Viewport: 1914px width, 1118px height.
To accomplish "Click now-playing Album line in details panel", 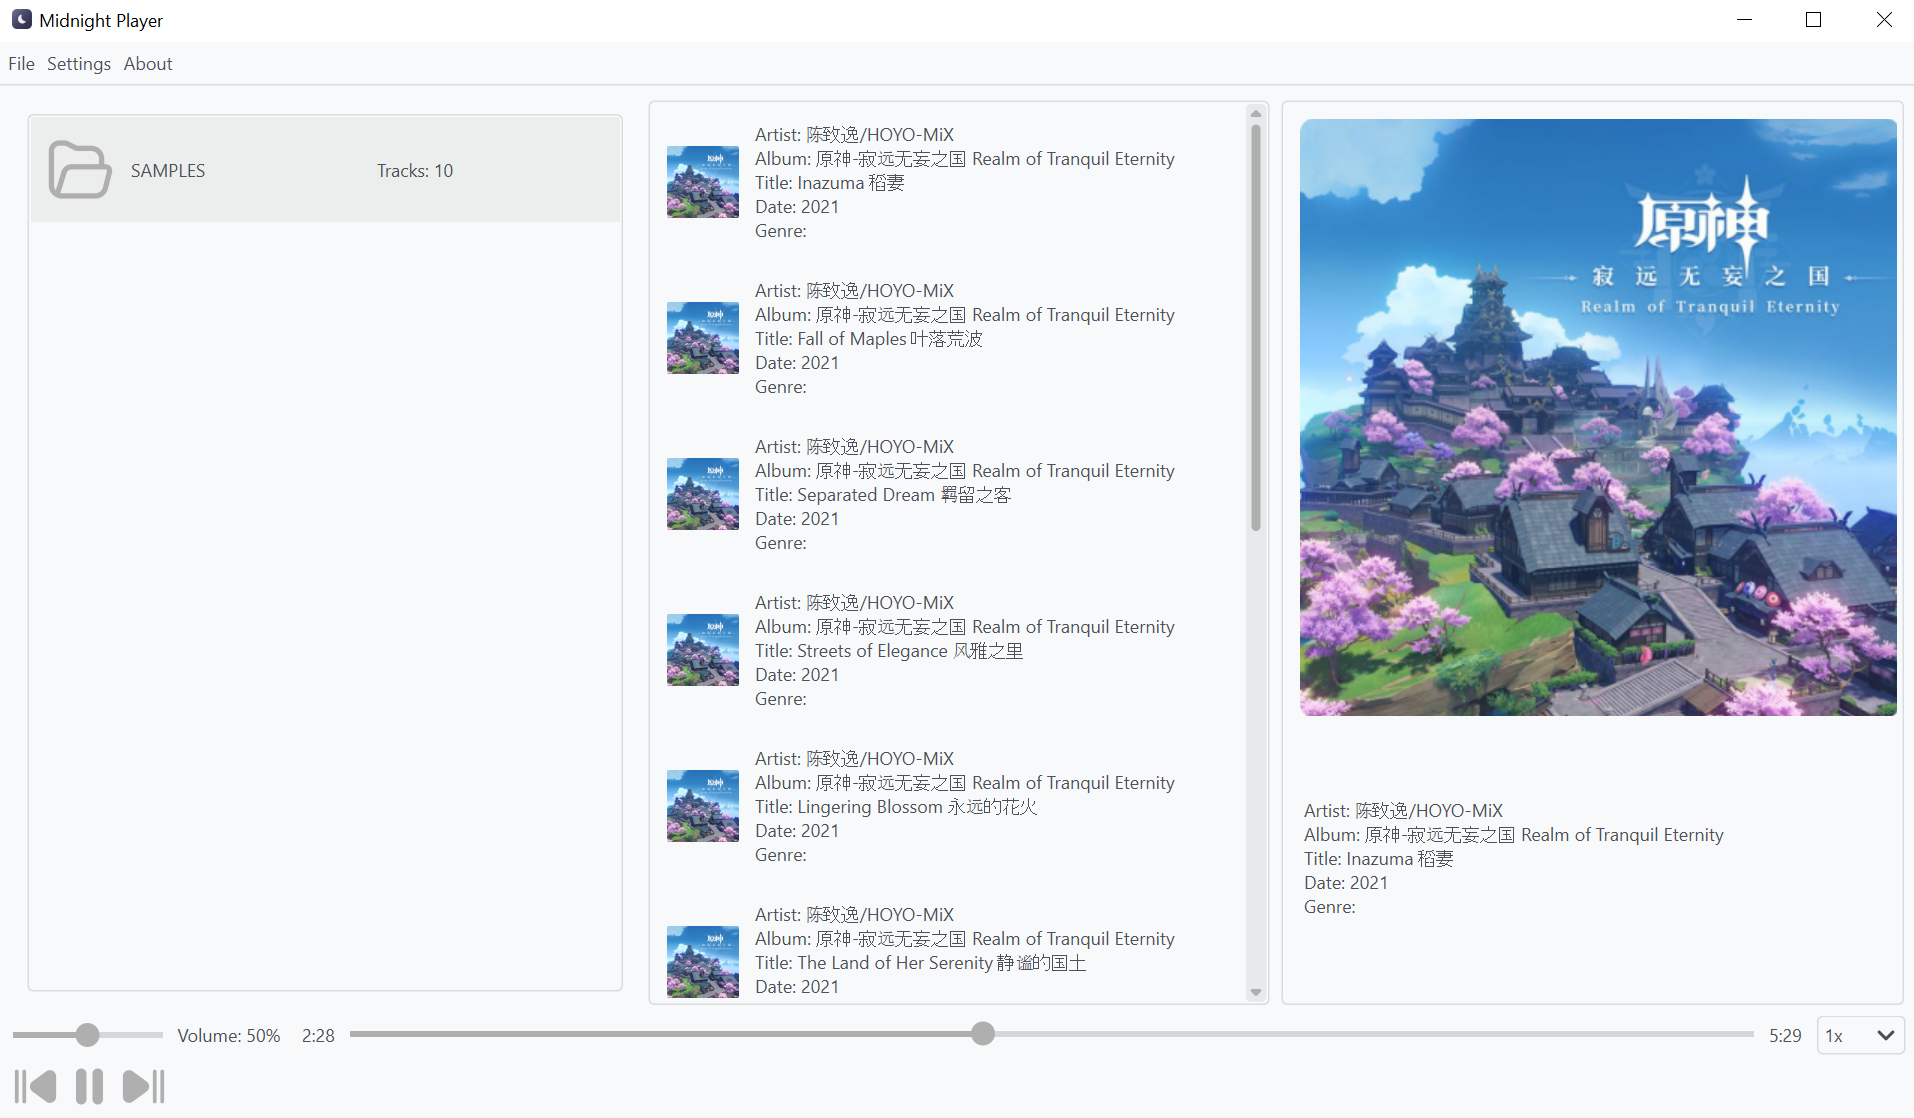I will [x=1514, y=835].
